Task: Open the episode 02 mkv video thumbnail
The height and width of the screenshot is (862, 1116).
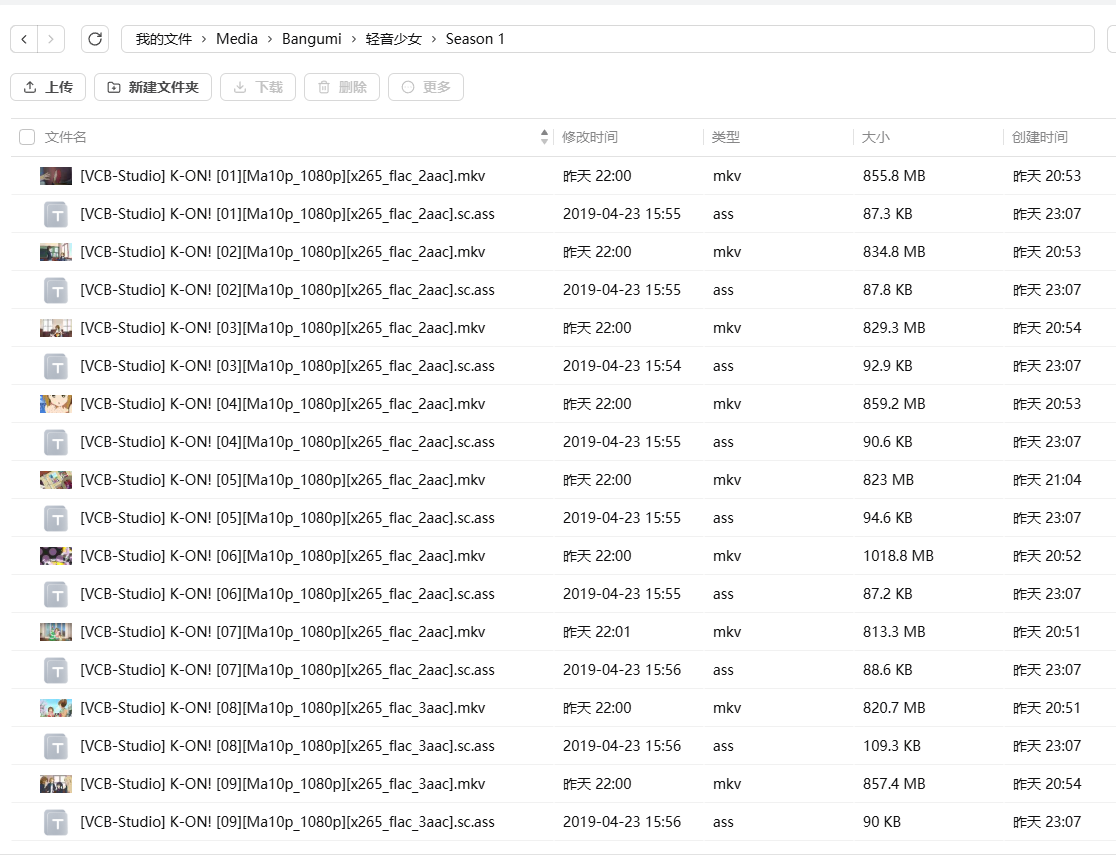Action: [x=56, y=252]
